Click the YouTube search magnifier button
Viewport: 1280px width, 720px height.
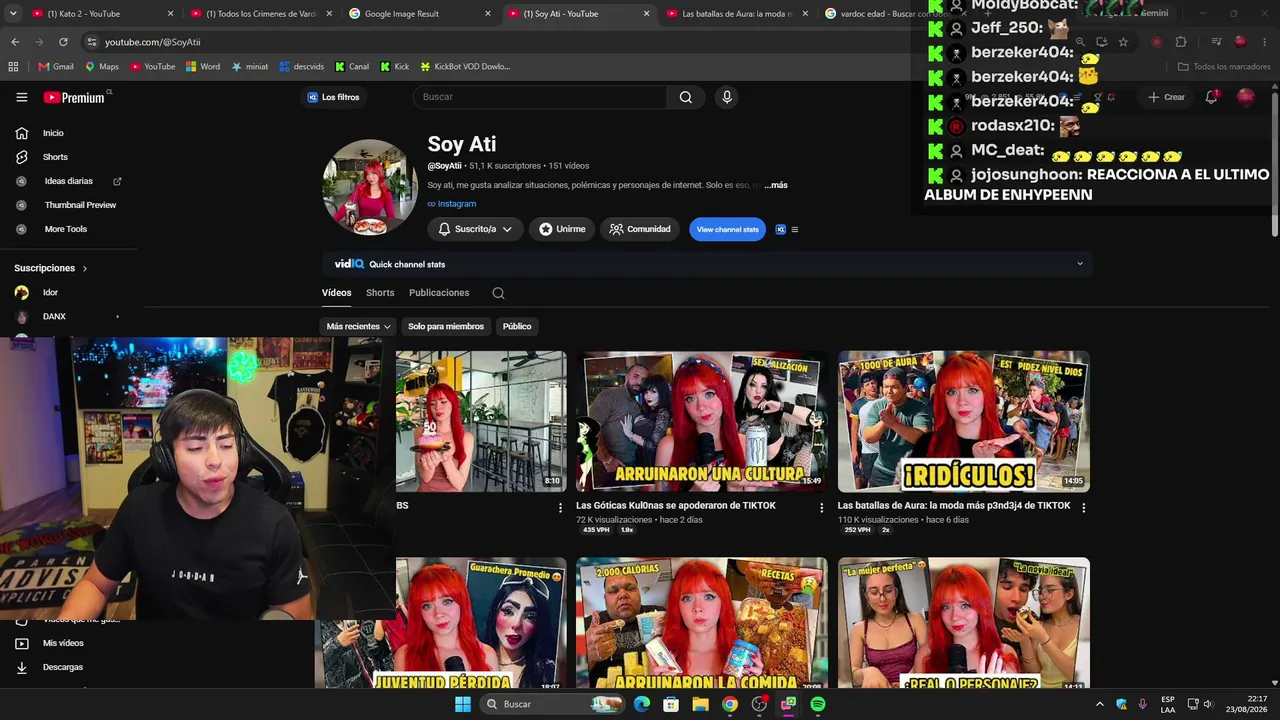686,97
